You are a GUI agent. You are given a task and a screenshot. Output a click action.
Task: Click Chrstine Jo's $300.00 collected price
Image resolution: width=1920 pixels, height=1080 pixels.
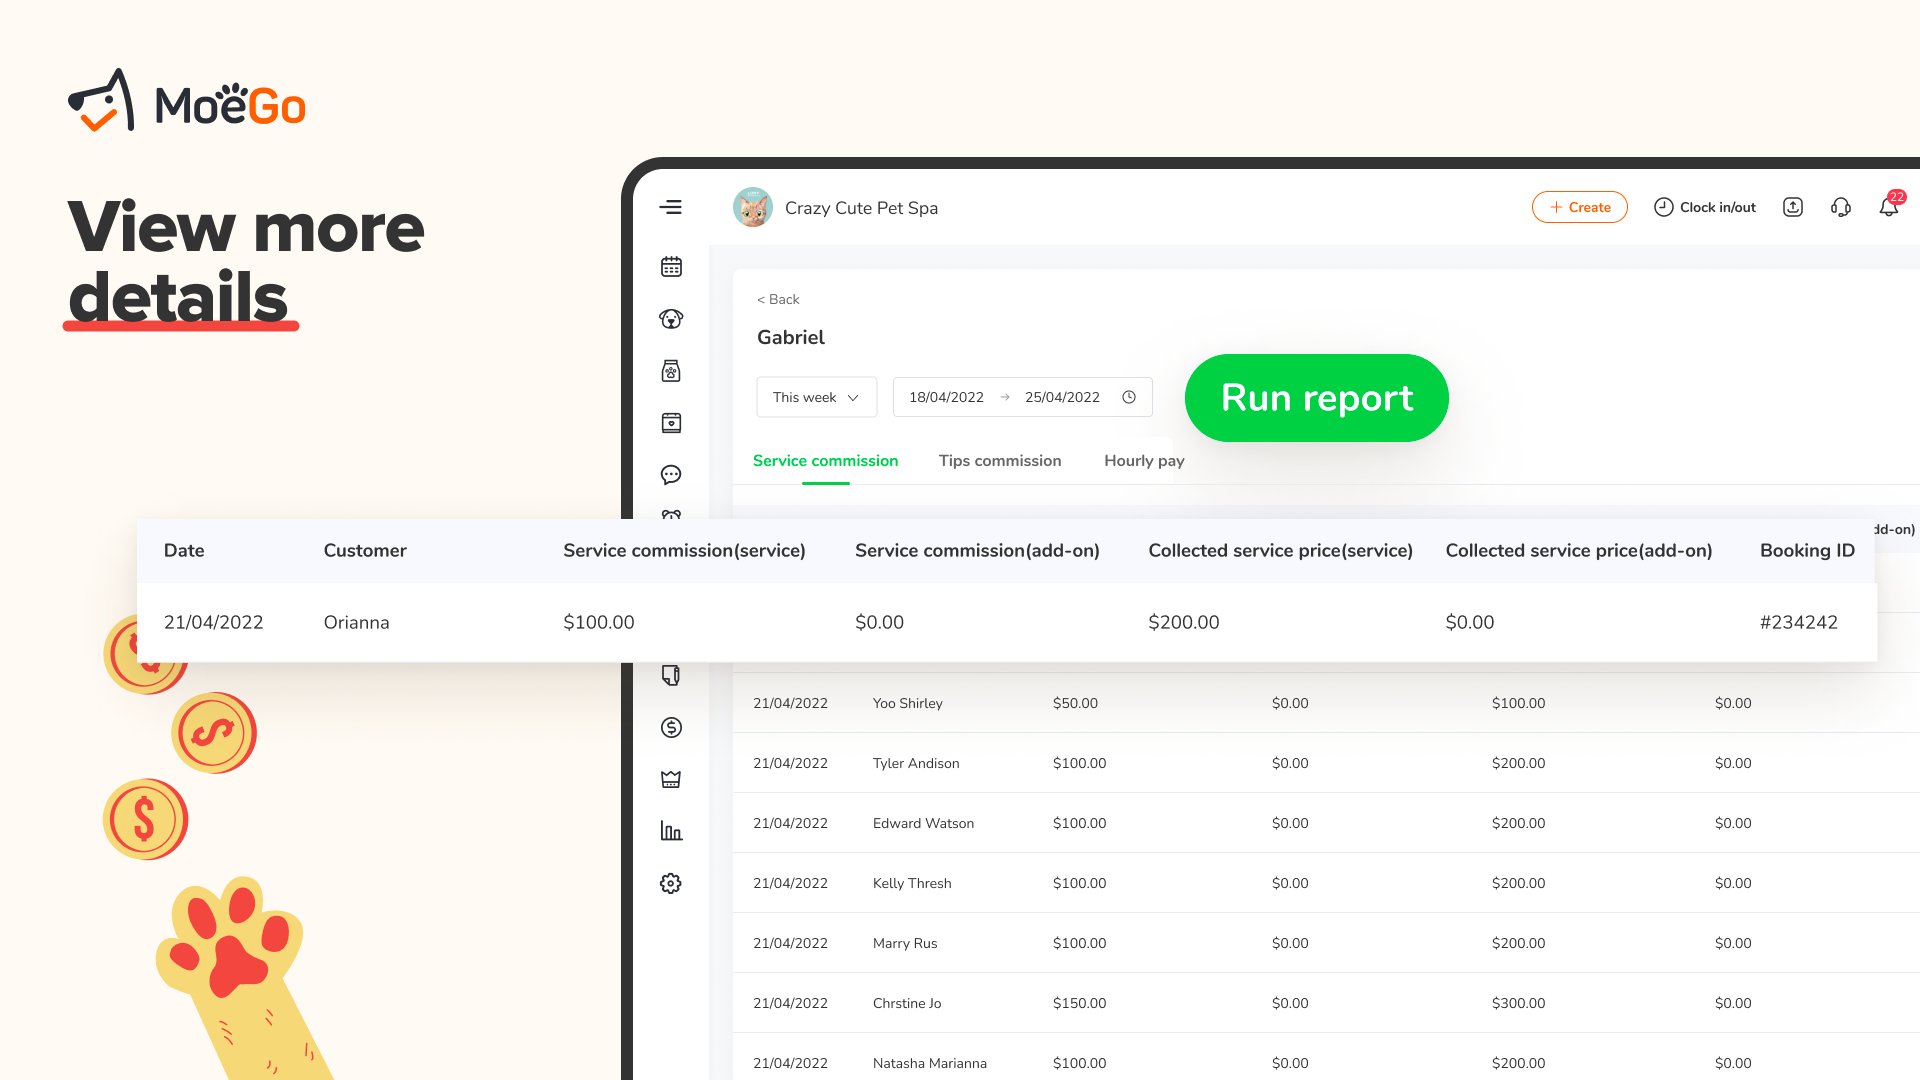[1518, 1003]
